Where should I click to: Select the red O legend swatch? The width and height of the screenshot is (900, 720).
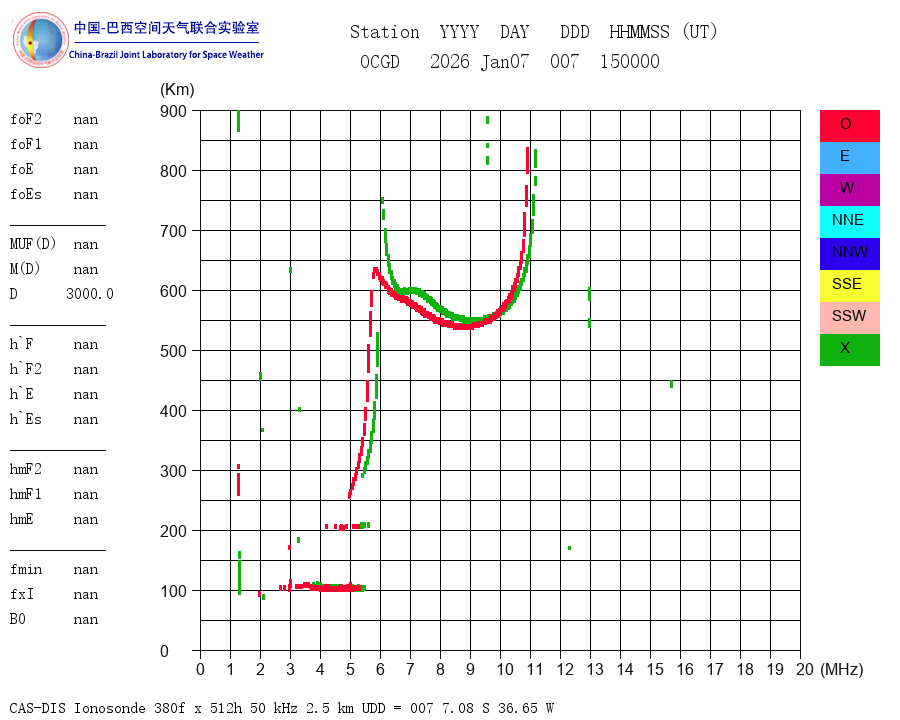pyautogui.click(x=849, y=126)
